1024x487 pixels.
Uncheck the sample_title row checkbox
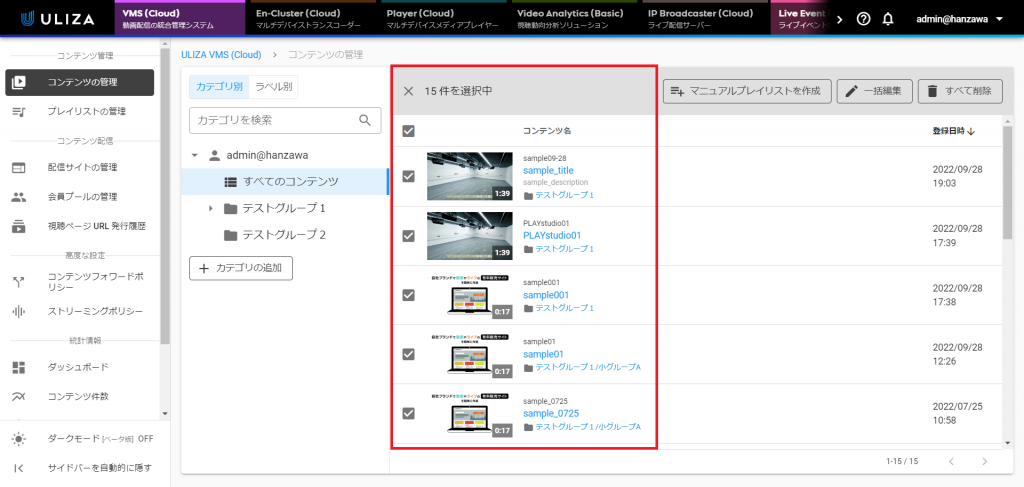pyautogui.click(x=408, y=176)
